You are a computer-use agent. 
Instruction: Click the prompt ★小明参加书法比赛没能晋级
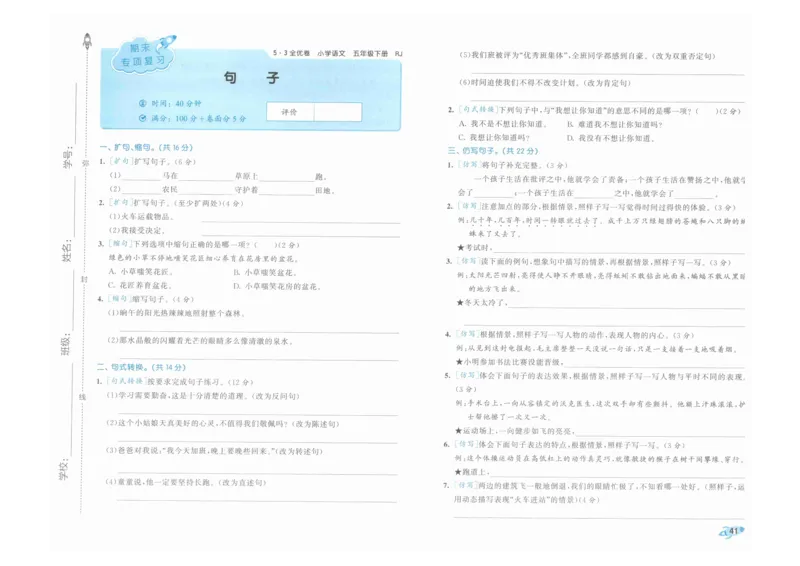click(510, 362)
